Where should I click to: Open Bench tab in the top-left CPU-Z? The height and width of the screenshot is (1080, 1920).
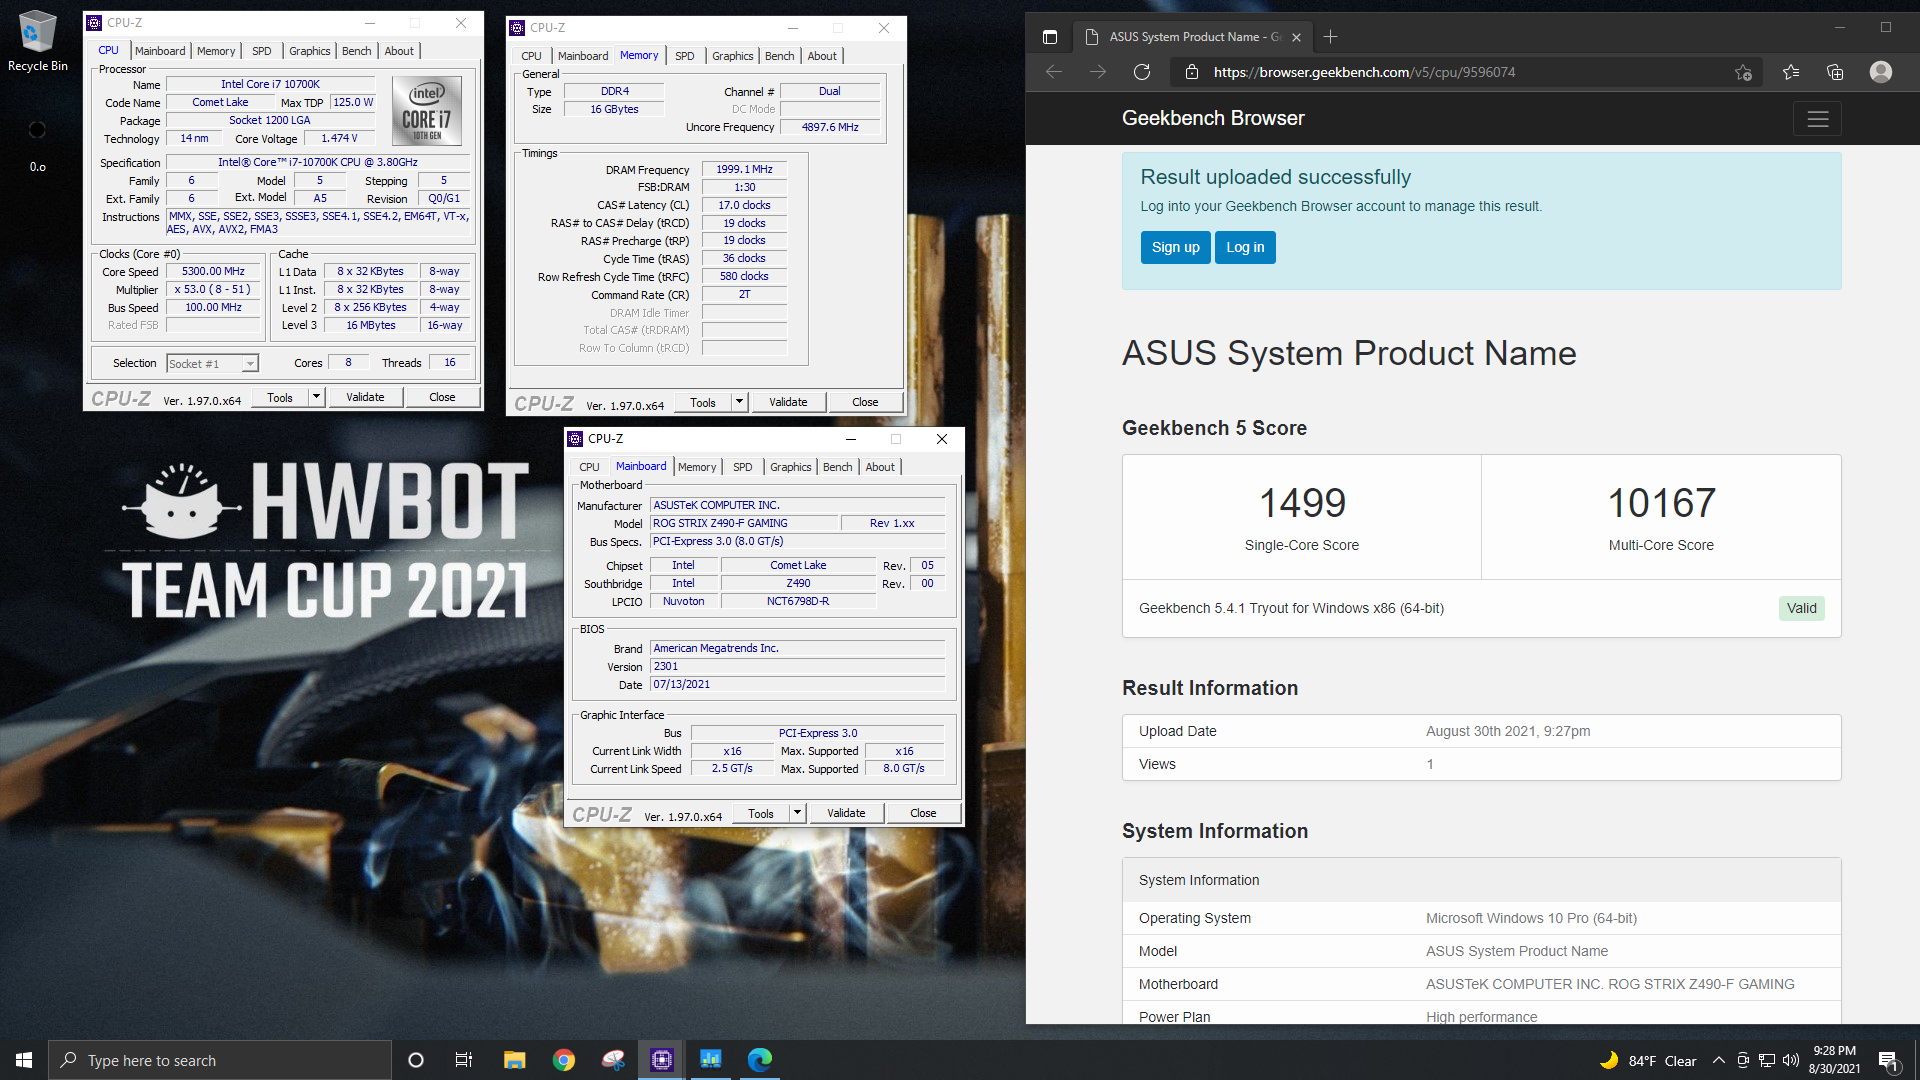click(x=356, y=51)
